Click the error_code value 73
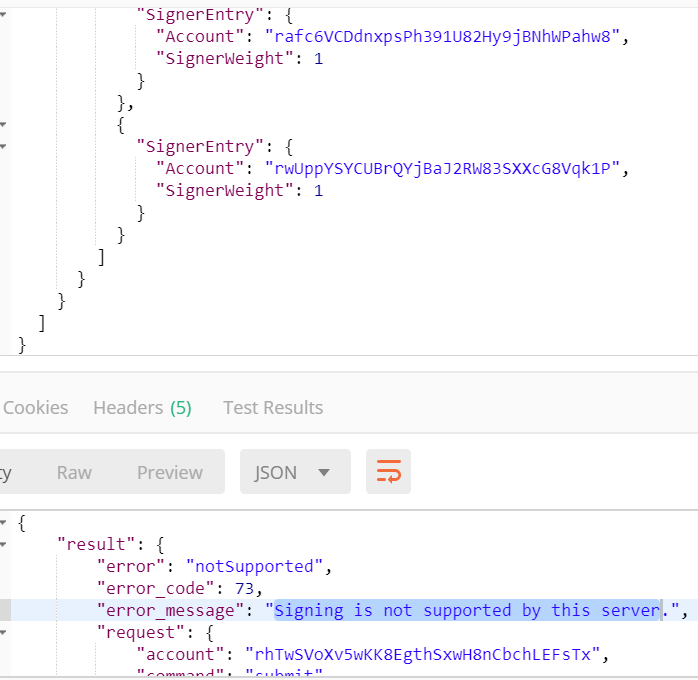Image resolution: width=698 pixels, height=680 pixels. coord(244,588)
